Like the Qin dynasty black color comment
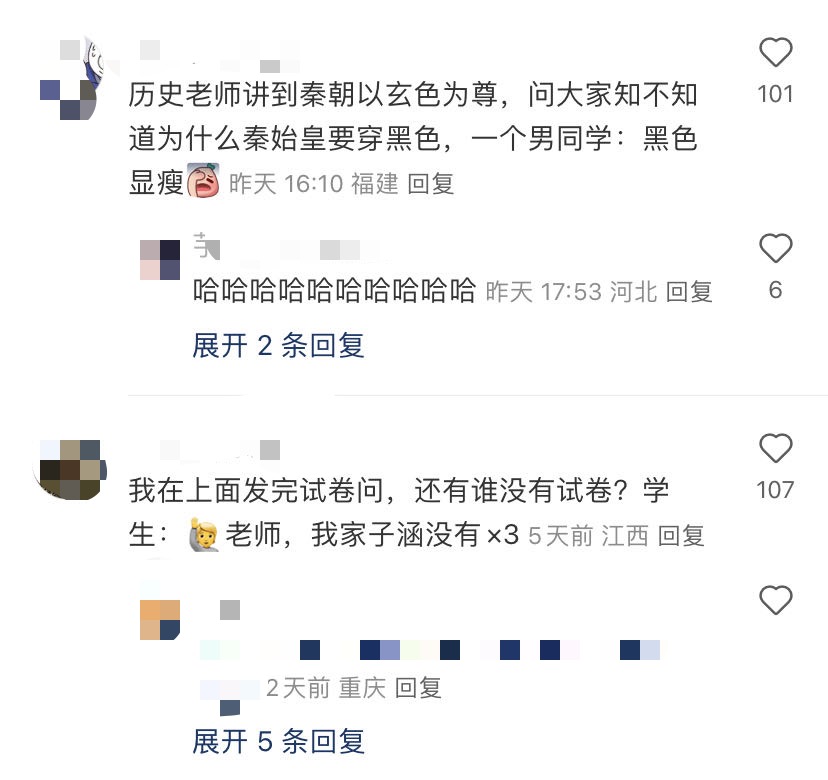The image size is (828, 780). pos(775,52)
